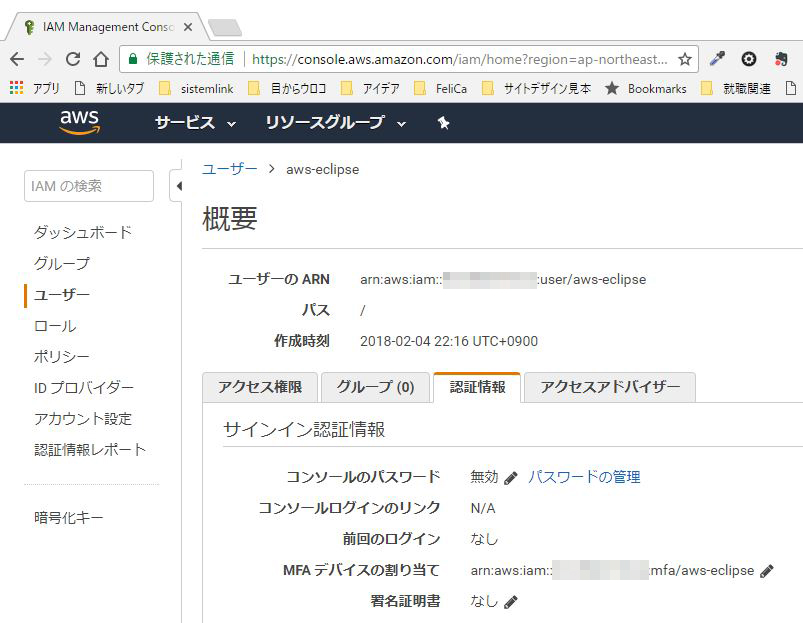Click the browser address bar URL
Viewport: 803px width, 623px height.
[x=459, y=59]
